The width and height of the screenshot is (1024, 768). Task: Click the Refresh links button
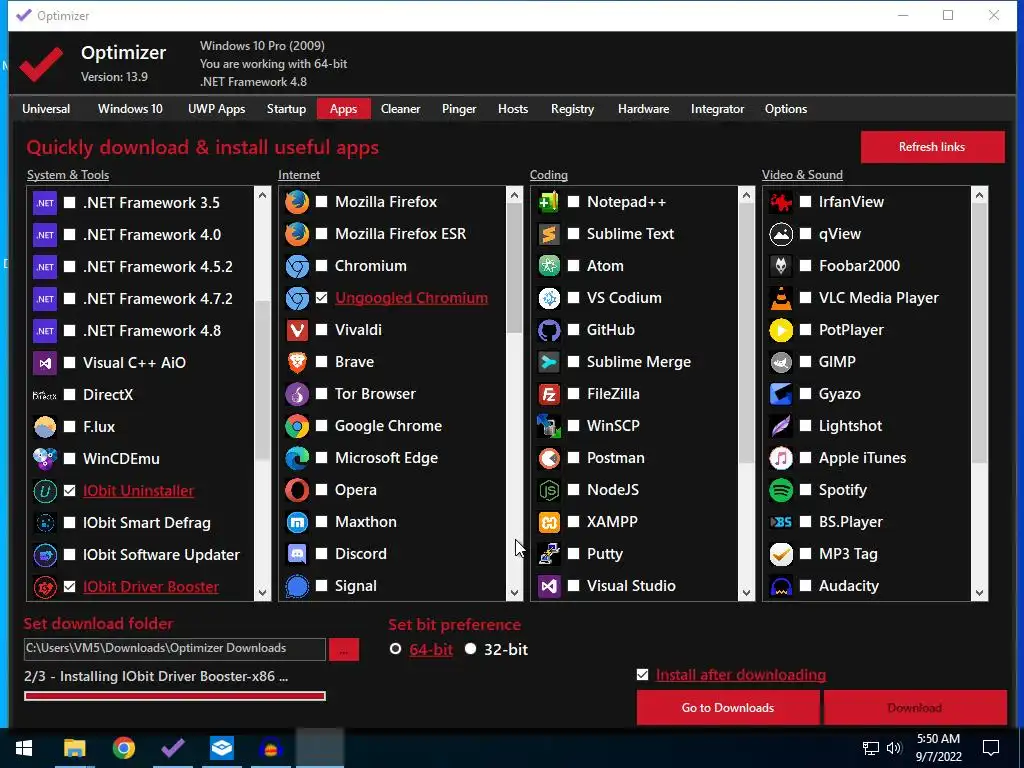pyautogui.click(x=932, y=147)
